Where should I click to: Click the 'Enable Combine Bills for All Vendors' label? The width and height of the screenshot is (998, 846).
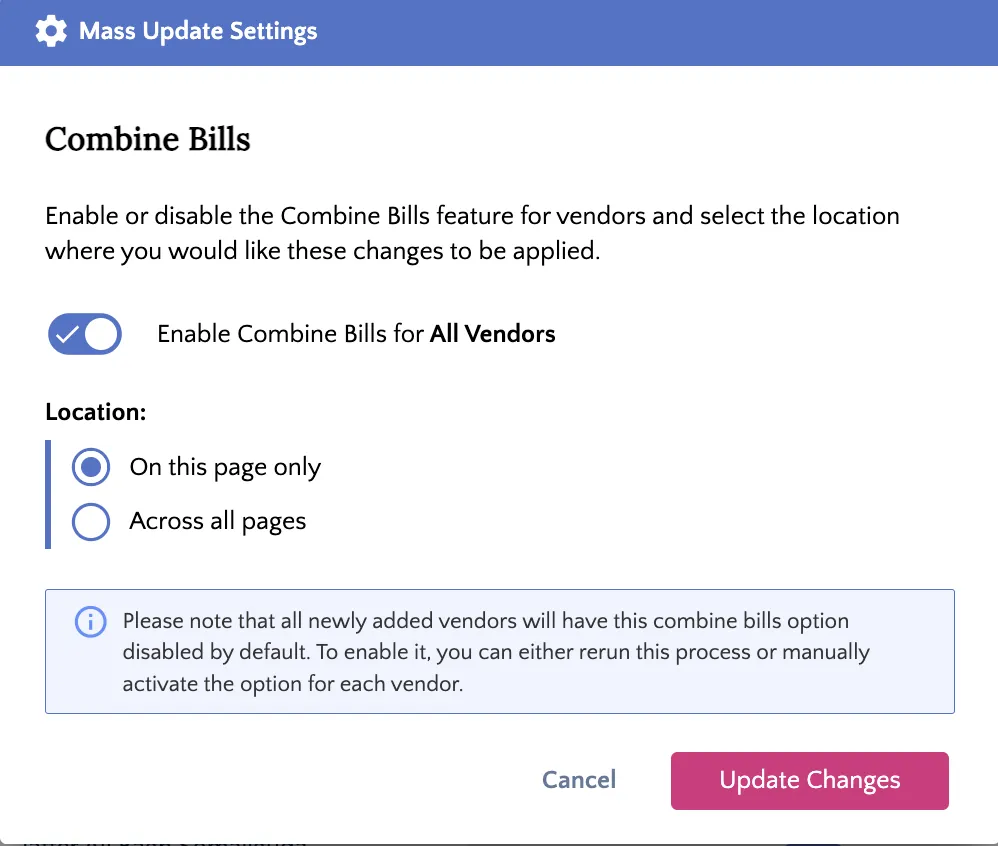click(356, 334)
